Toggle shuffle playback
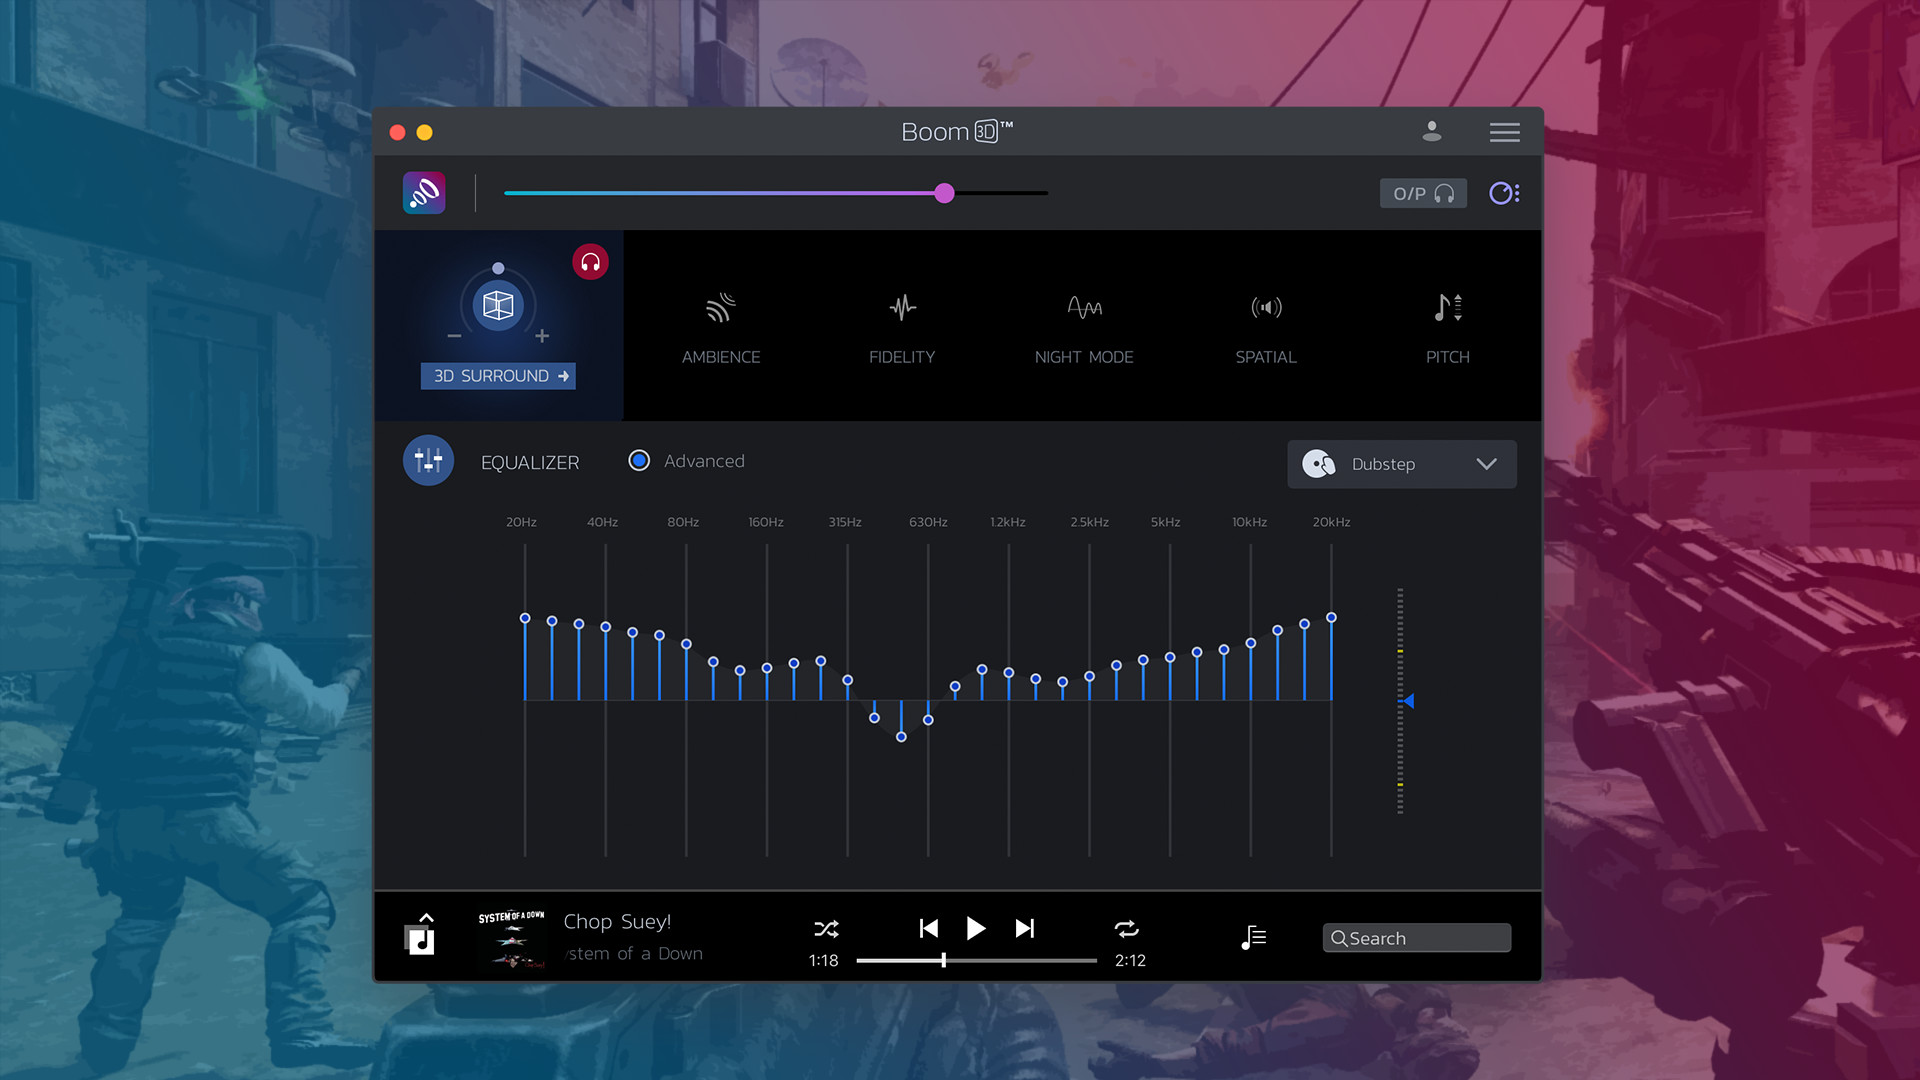This screenshot has width=1920, height=1080. 826,929
